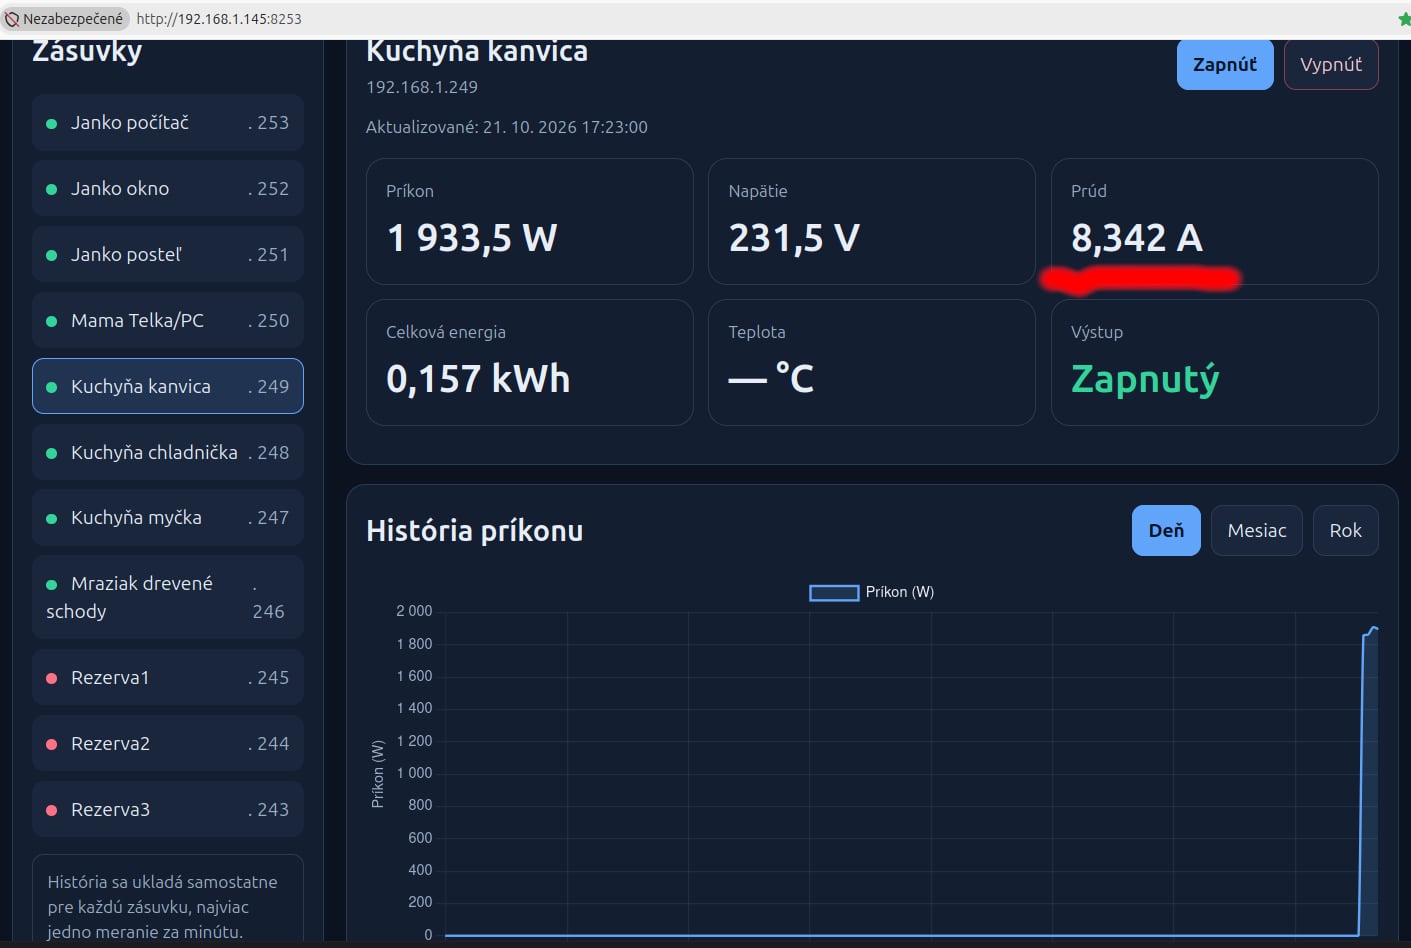Image resolution: width=1411 pixels, height=948 pixels.
Task: Turn on the socket with Zapnúť
Action: point(1225,65)
